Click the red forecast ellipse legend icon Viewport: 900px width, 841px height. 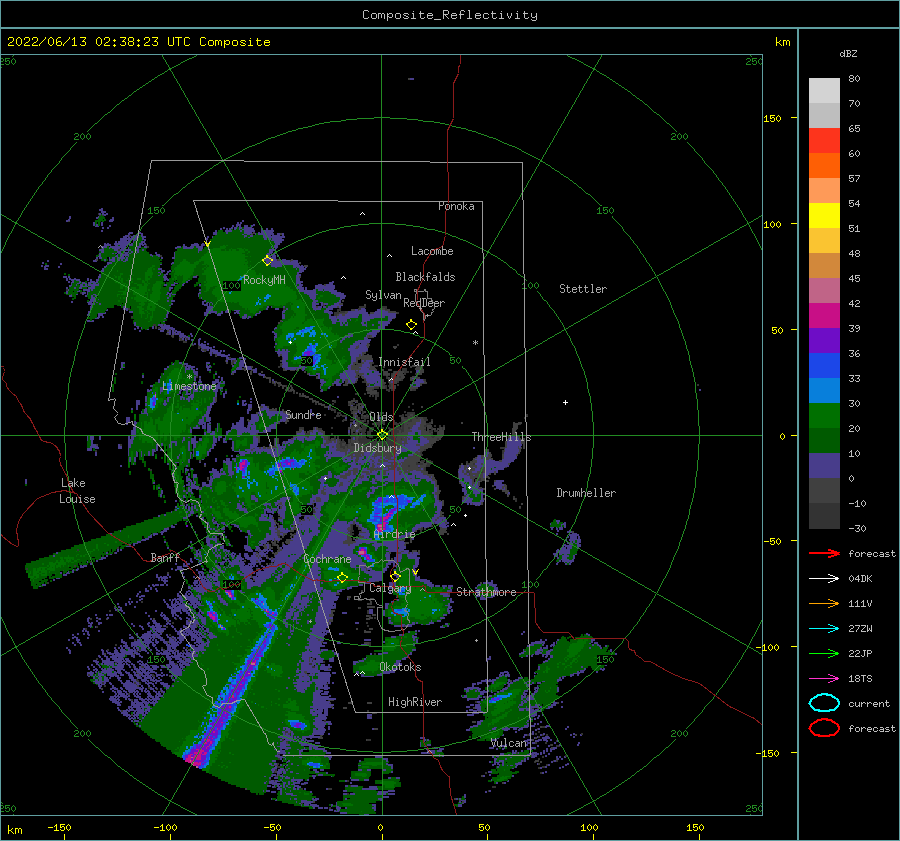[x=824, y=728]
